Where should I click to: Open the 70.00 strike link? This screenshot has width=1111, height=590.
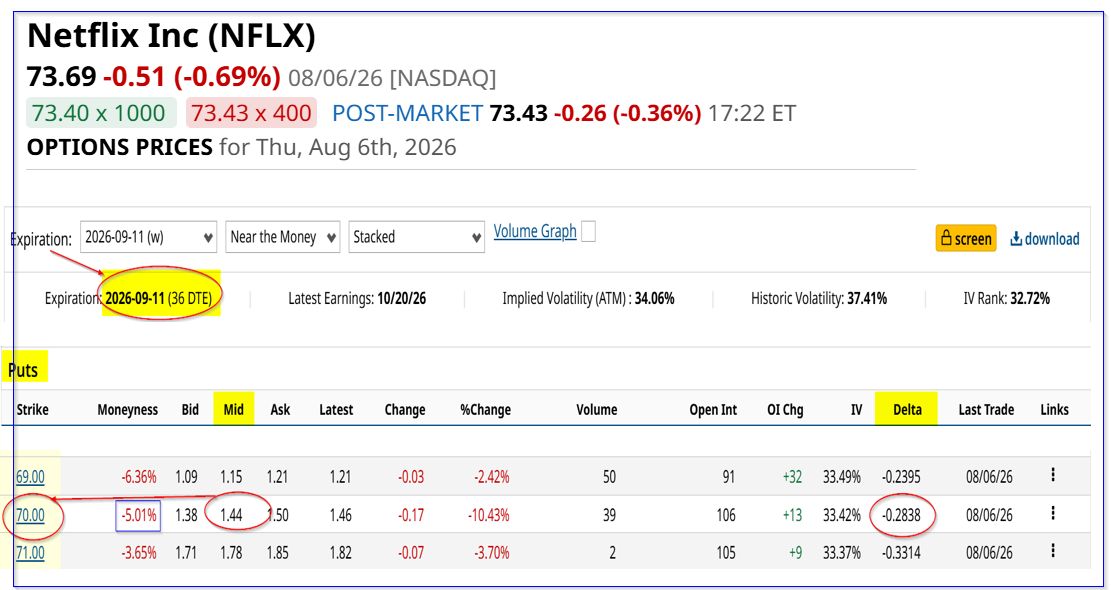click(x=30, y=515)
